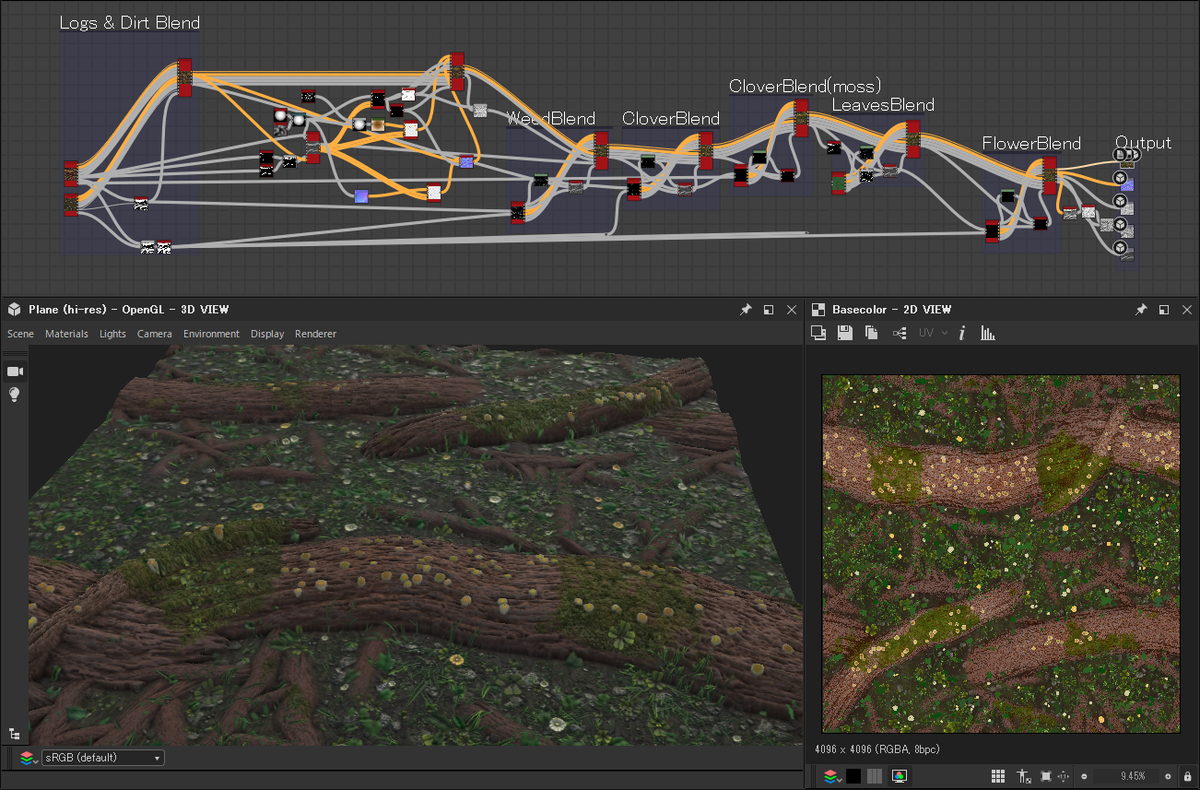This screenshot has width=1200, height=790.
Task: Select the red blend node in CloverBlend frame
Action: [706, 150]
